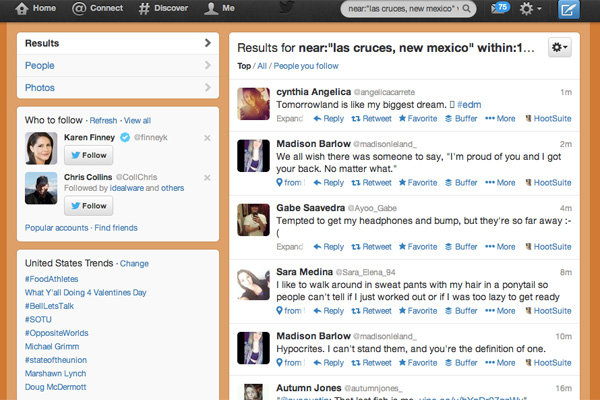600x400 pixels.
Task: Retweet Madison Barlow's 2m tweet
Action: 372,183
